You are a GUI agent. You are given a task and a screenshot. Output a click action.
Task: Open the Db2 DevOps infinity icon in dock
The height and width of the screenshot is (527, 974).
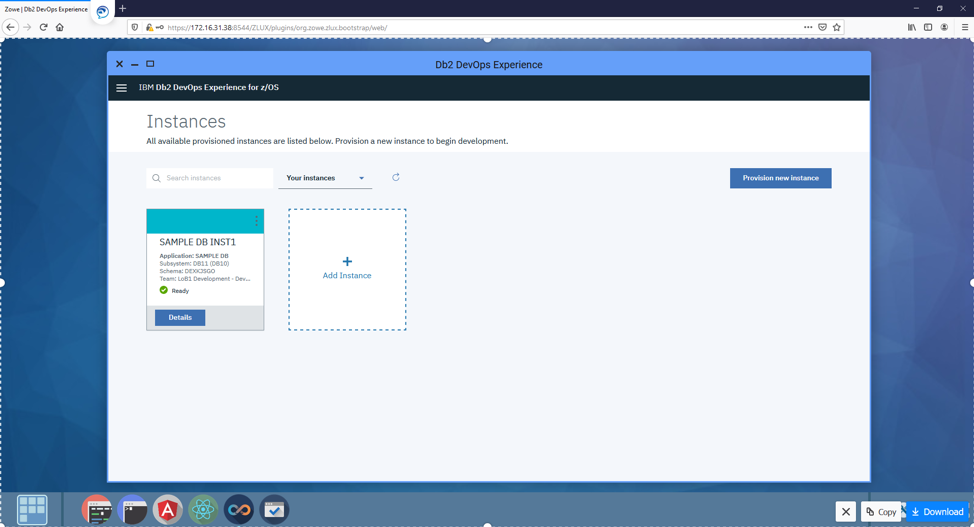coord(239,510)
